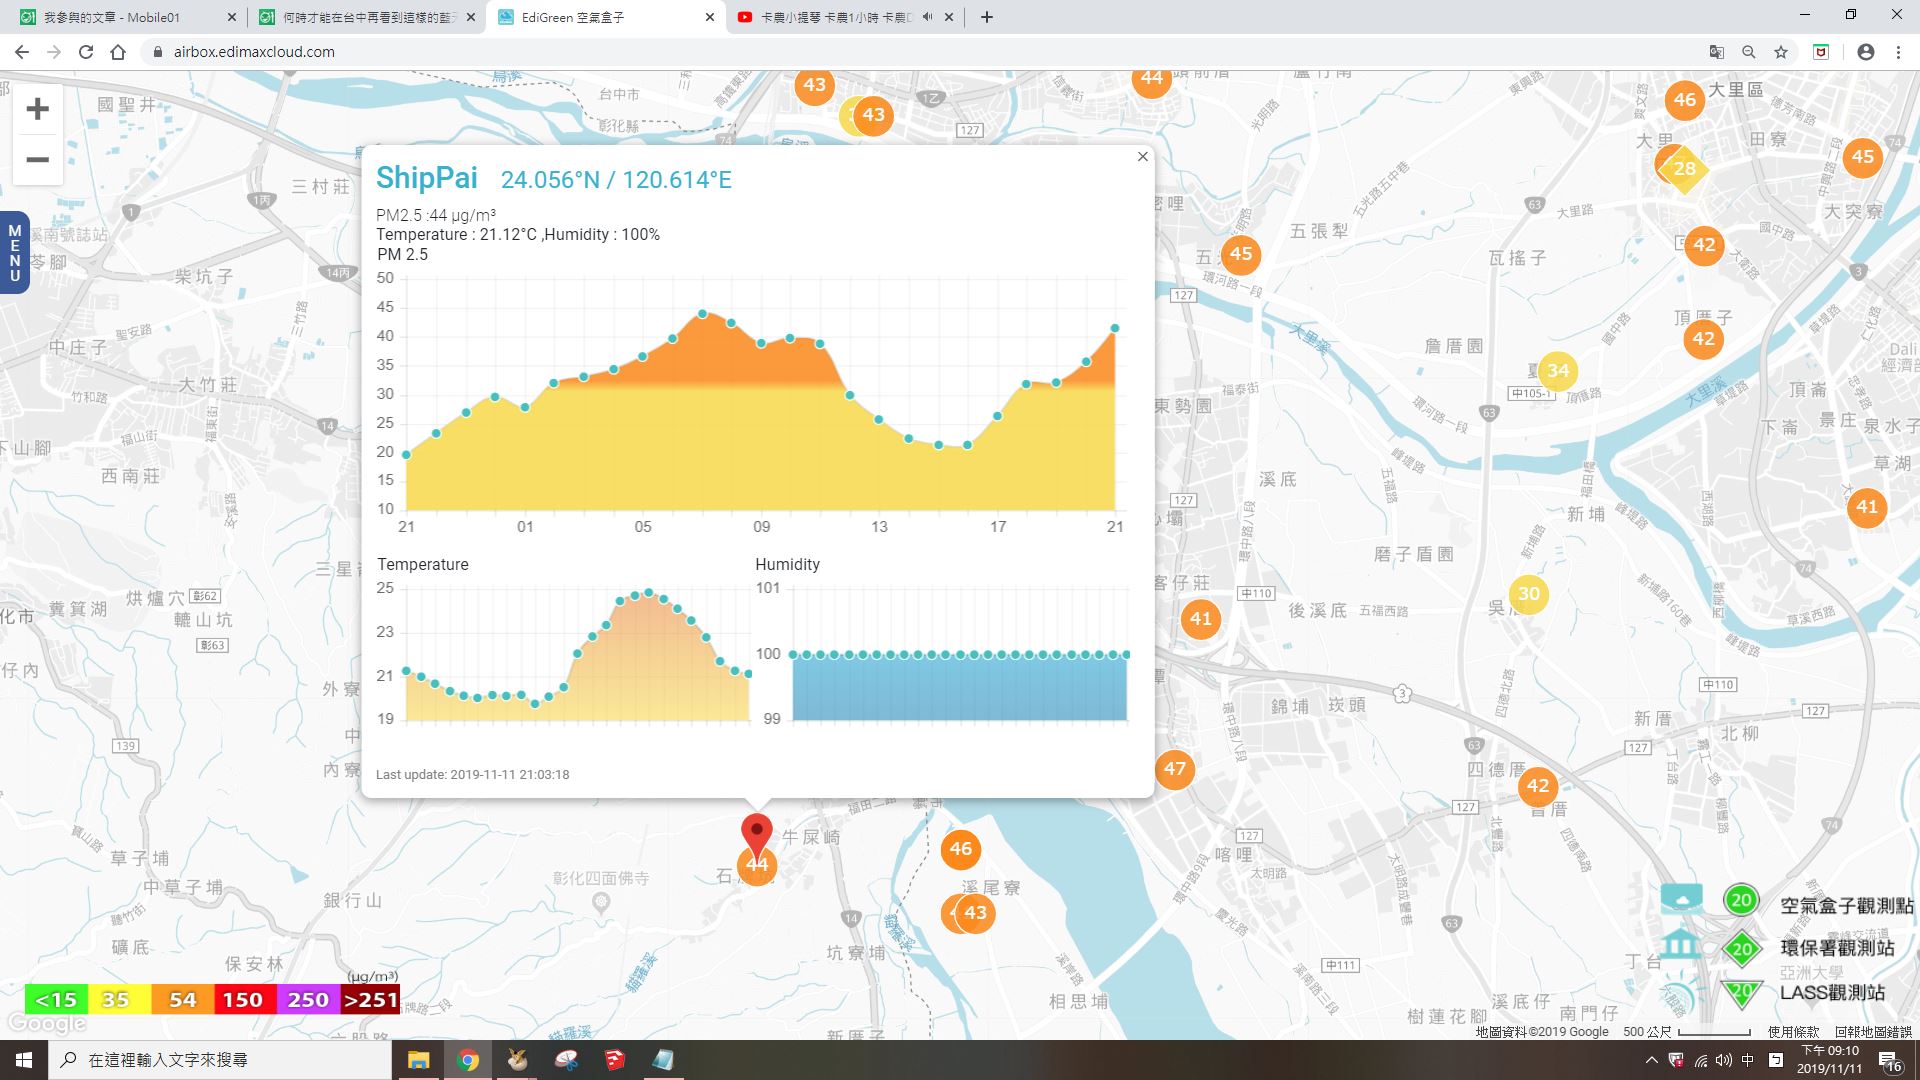Open a new browser tab
This screenshot has width=1920, height=1080.
tap(987, 17)
